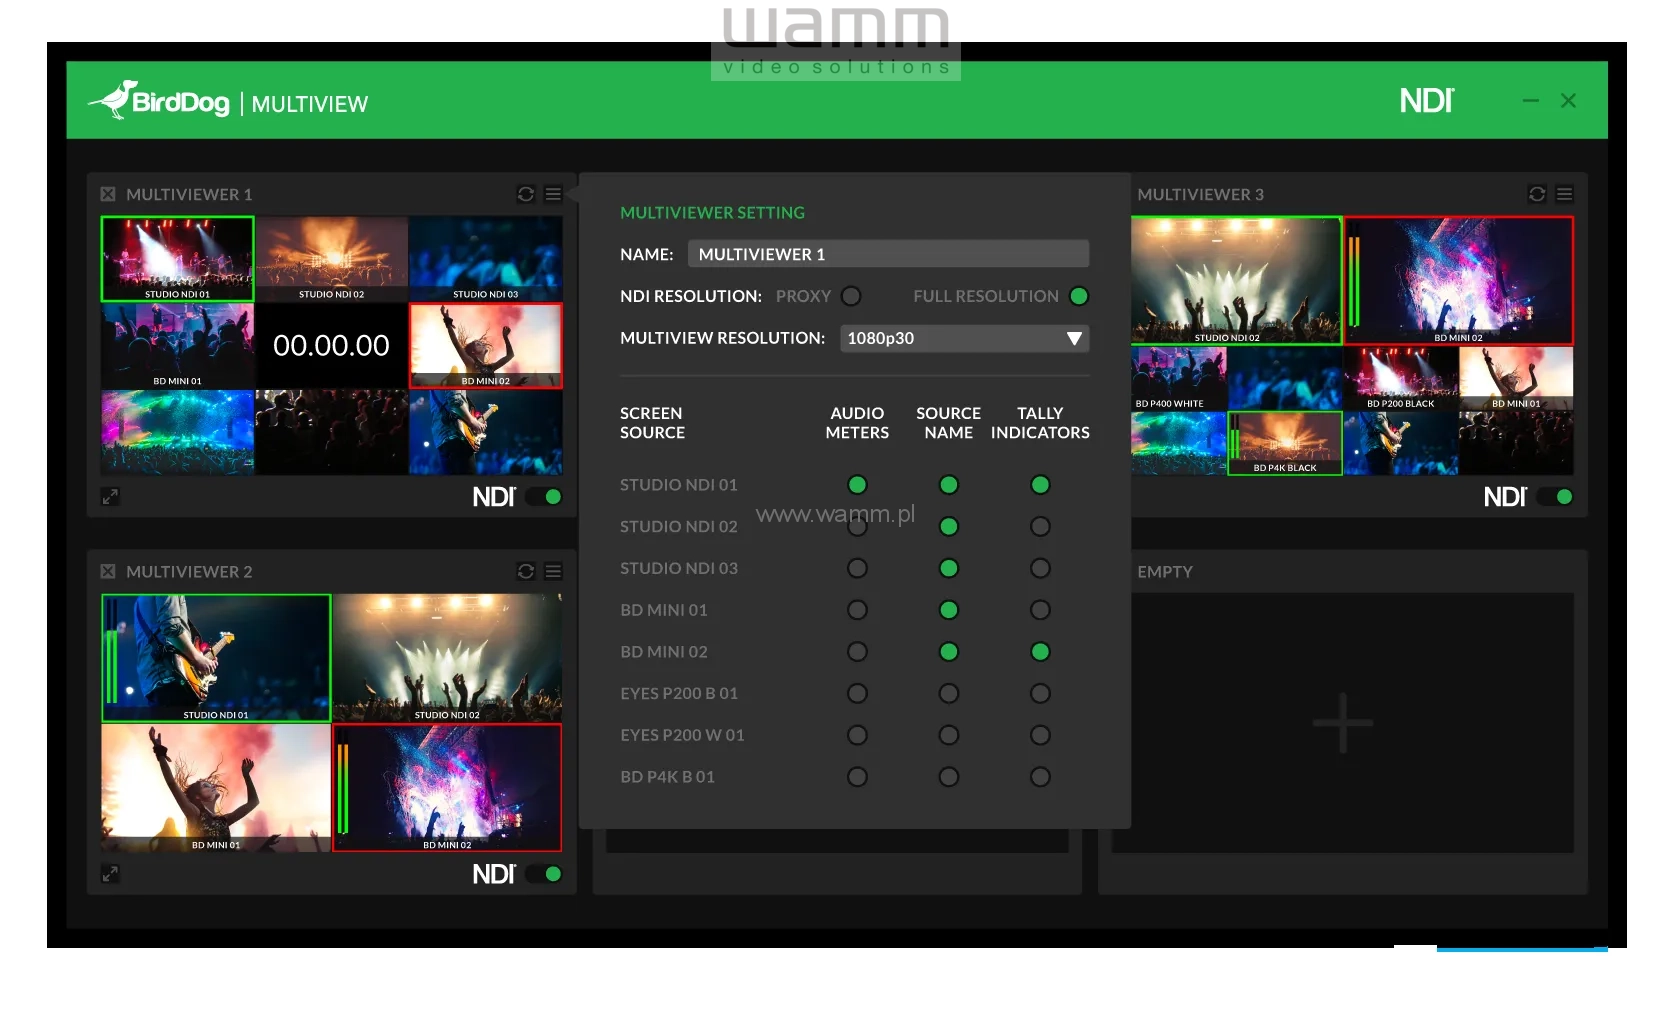1672x1031 pixels.
Task: Expand Multiviewer 1 to fullscreen
Action: click(x=110, y=497)
